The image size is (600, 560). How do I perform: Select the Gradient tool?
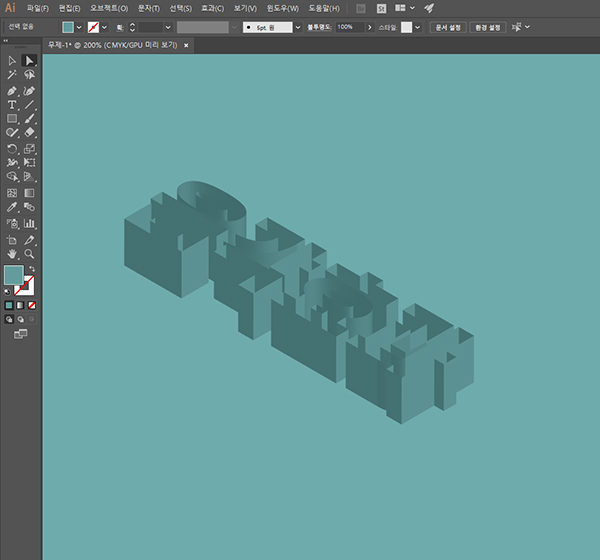(x=29, y=193)
